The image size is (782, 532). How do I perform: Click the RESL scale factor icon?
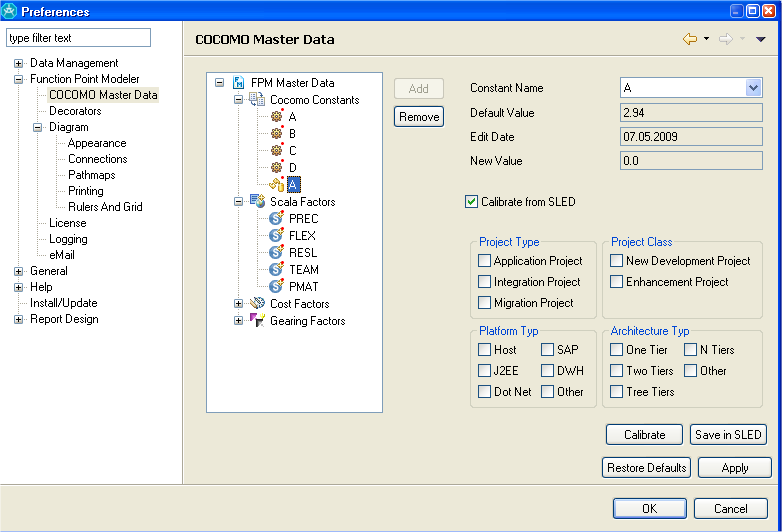point(276,252)
